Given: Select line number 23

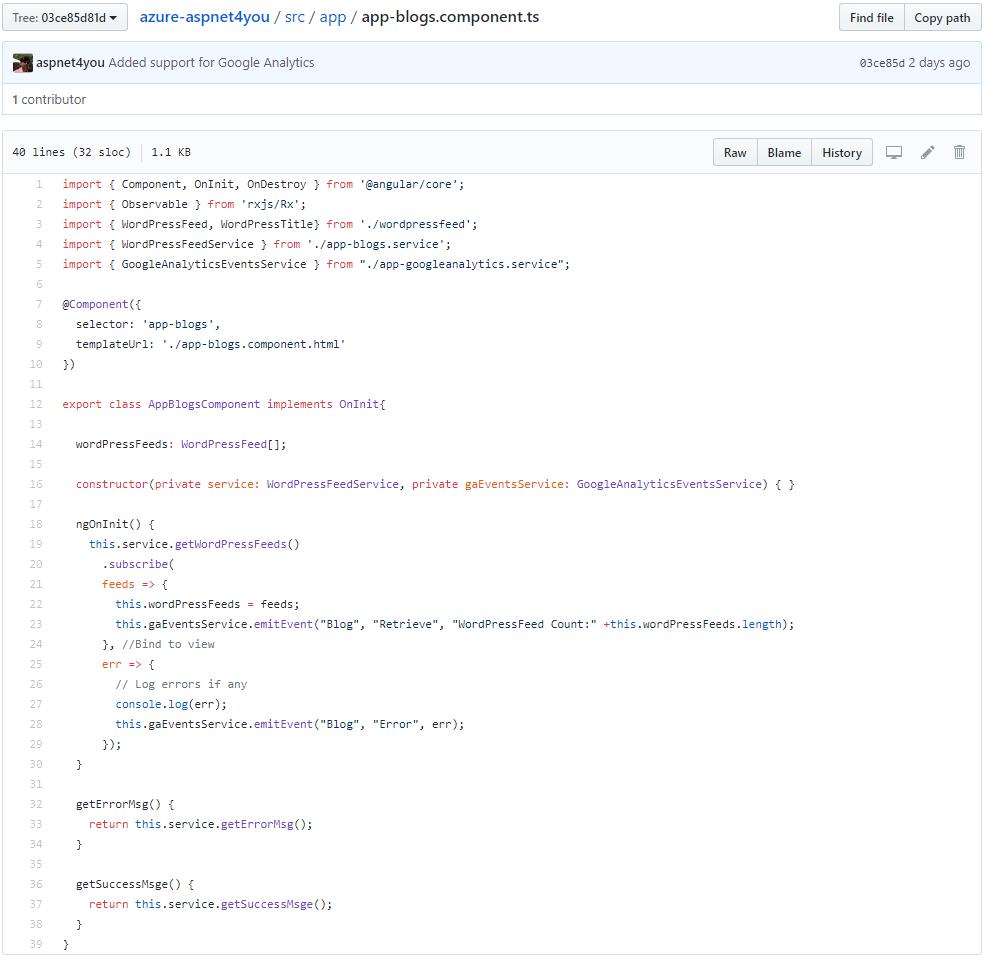Looking at the screenshot, I should (x=36, y=624).
